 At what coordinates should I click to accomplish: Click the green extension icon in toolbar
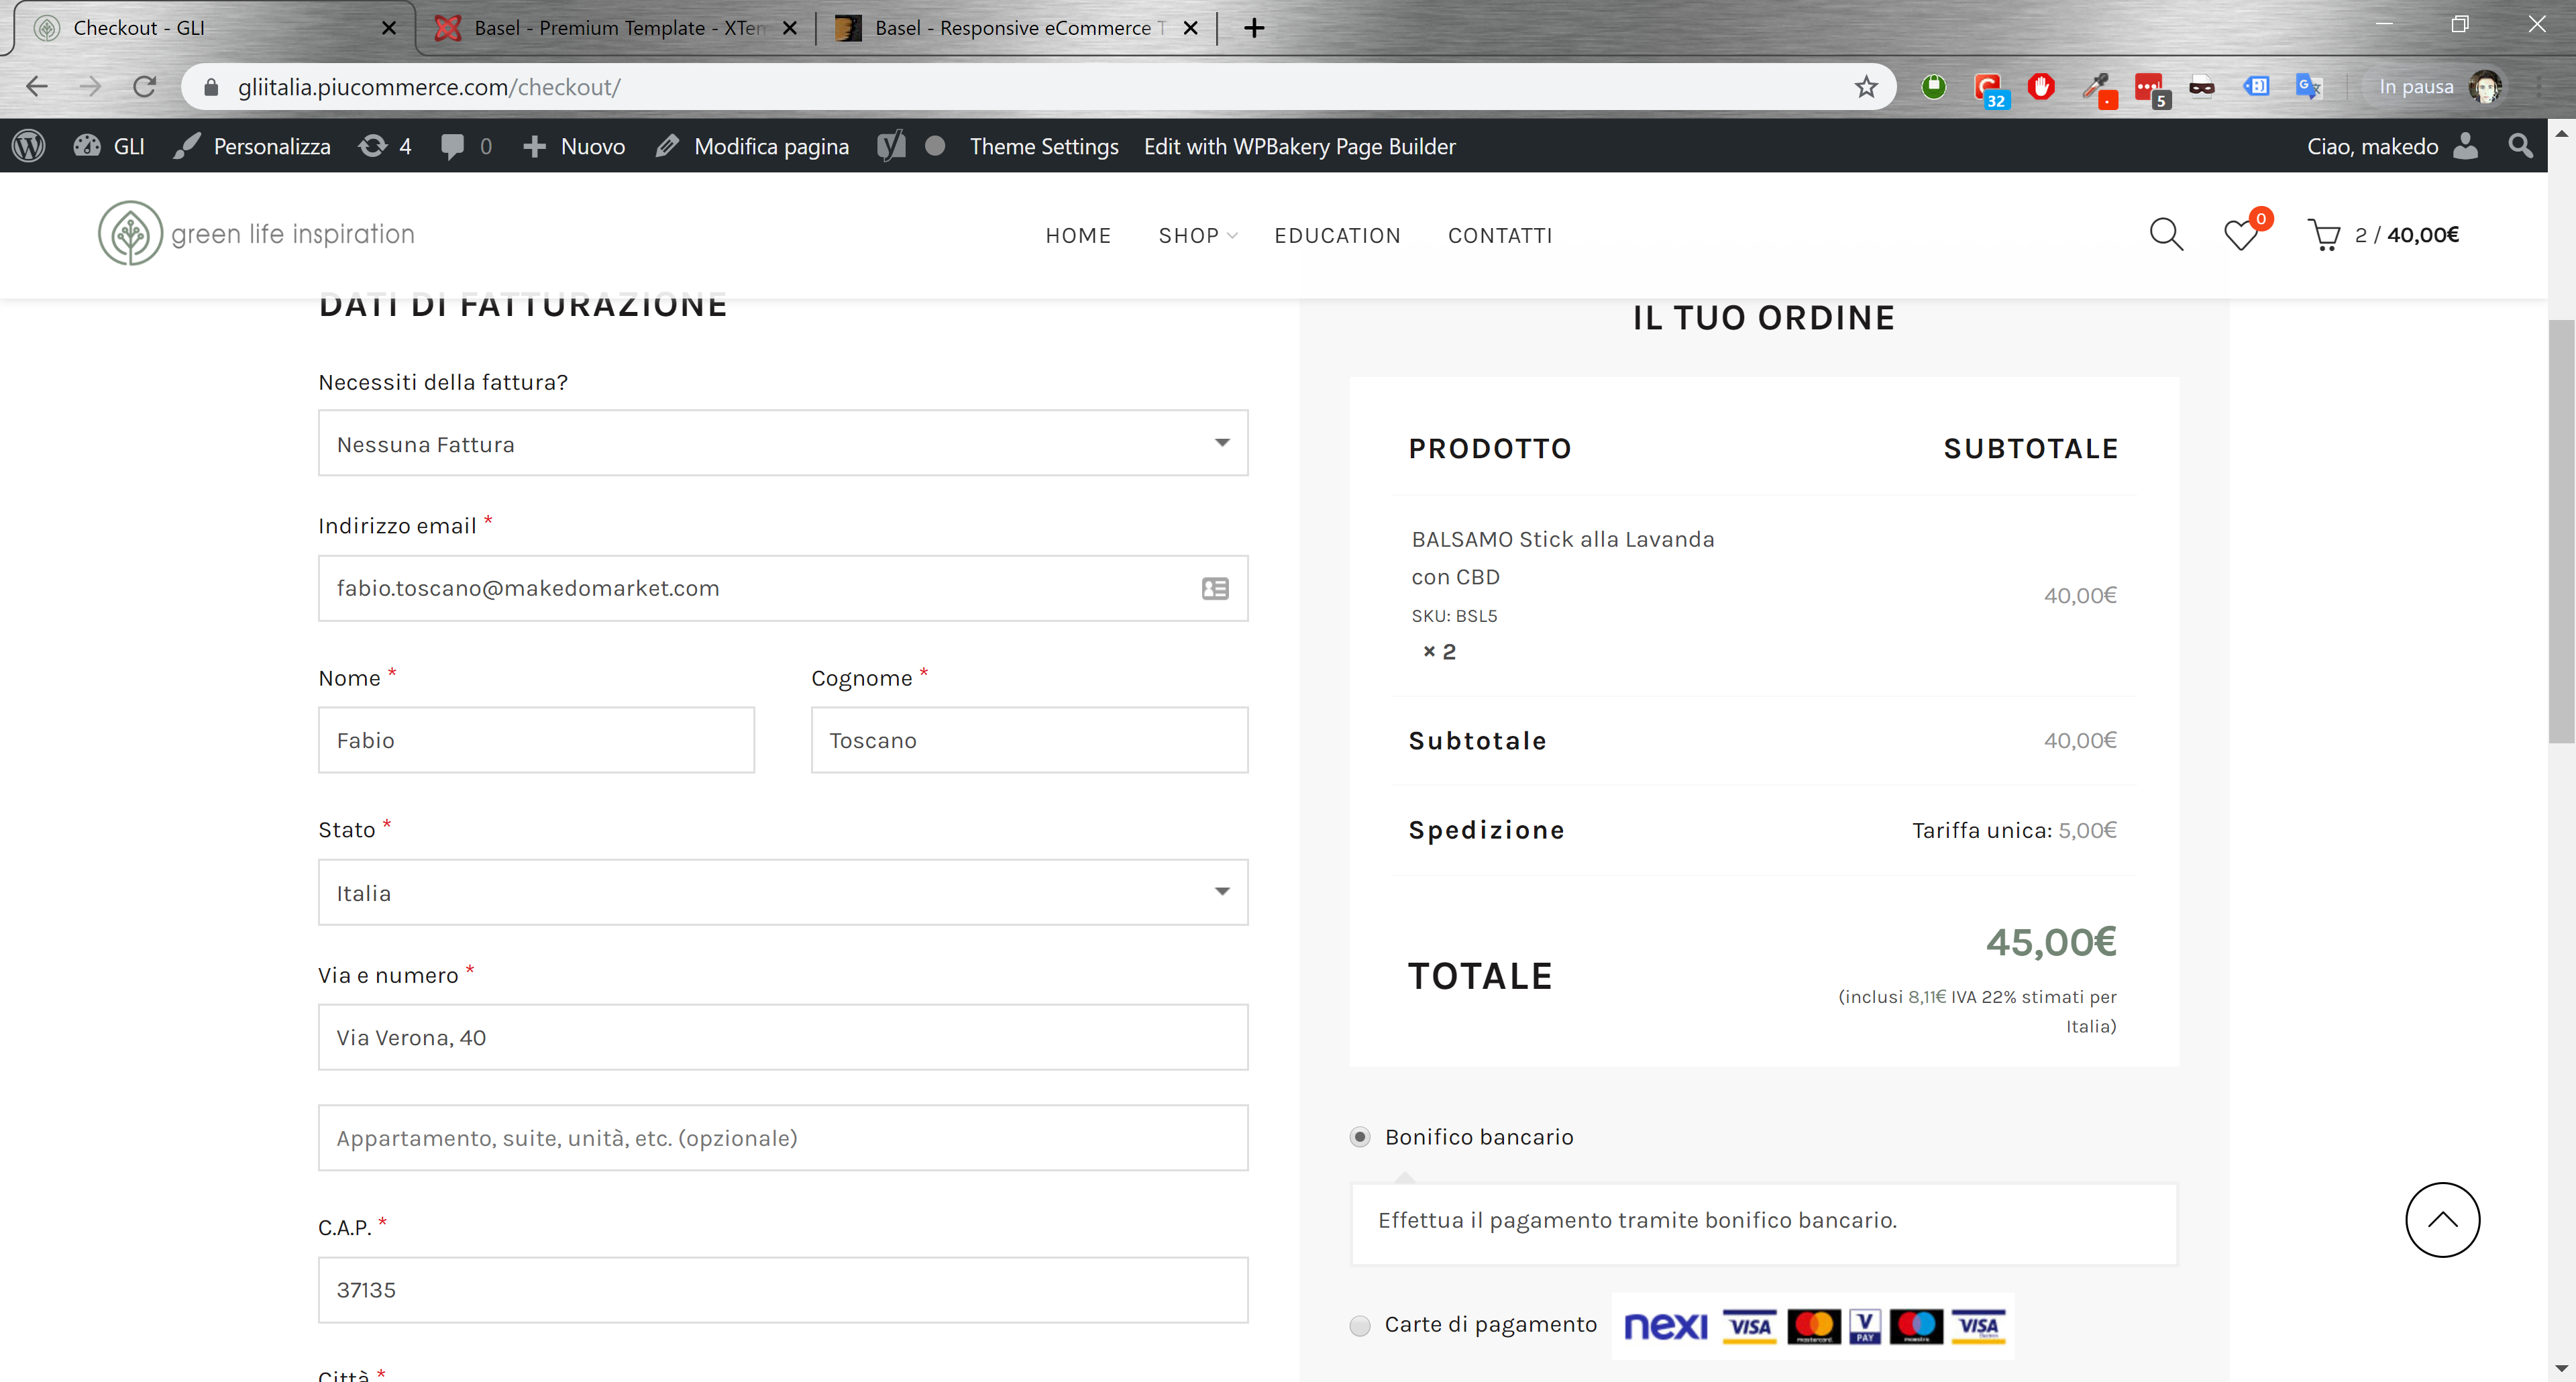pos(1934,87)
